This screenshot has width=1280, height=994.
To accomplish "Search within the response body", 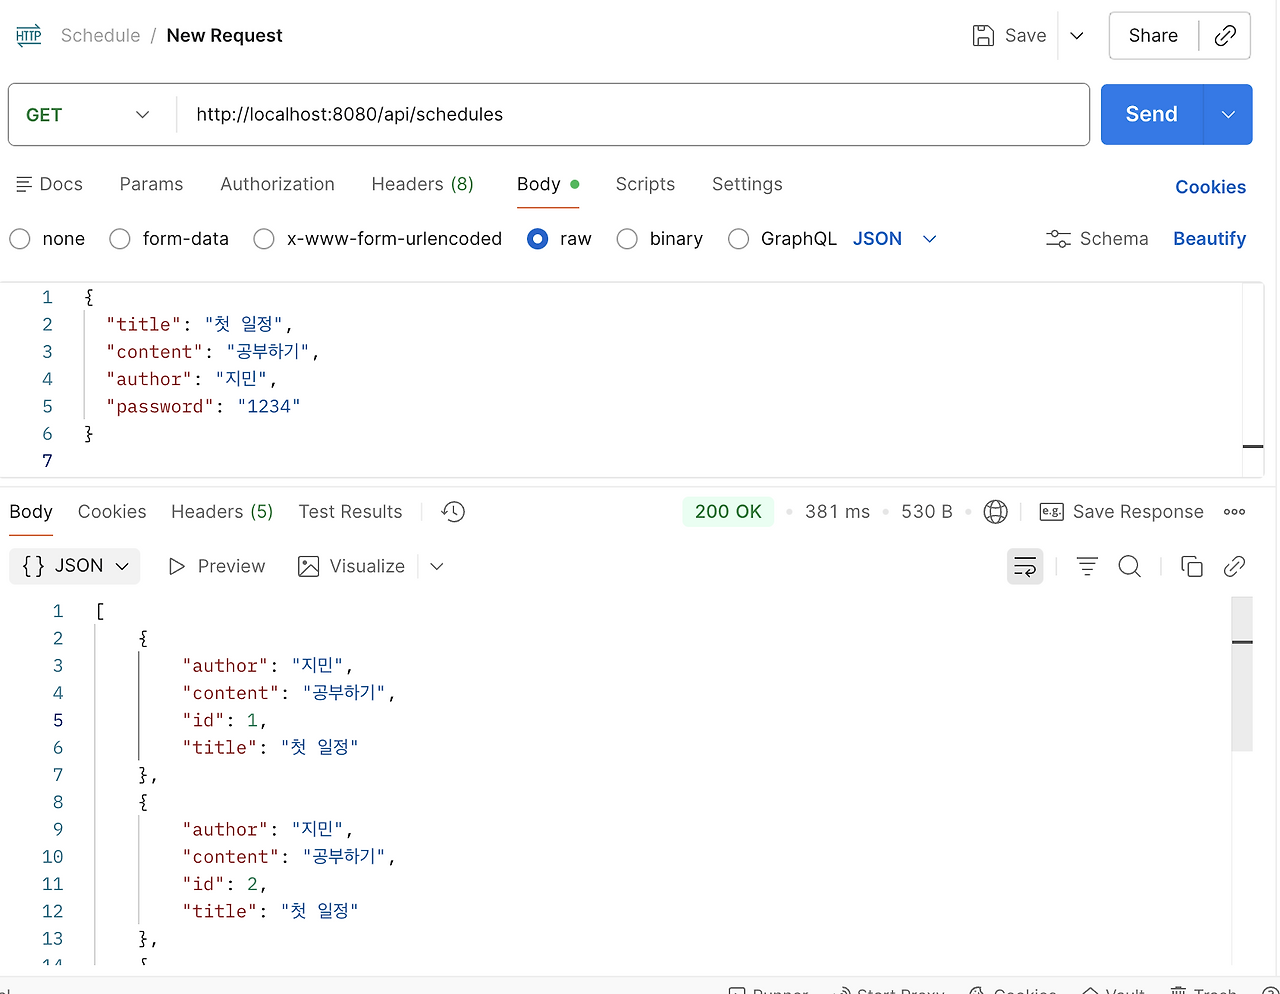I will (x=1130, y=567).
